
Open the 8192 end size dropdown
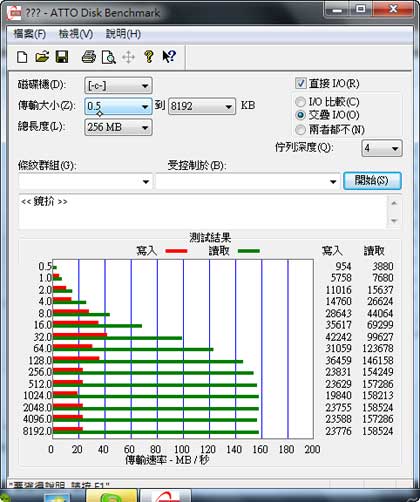pos(202,106)
